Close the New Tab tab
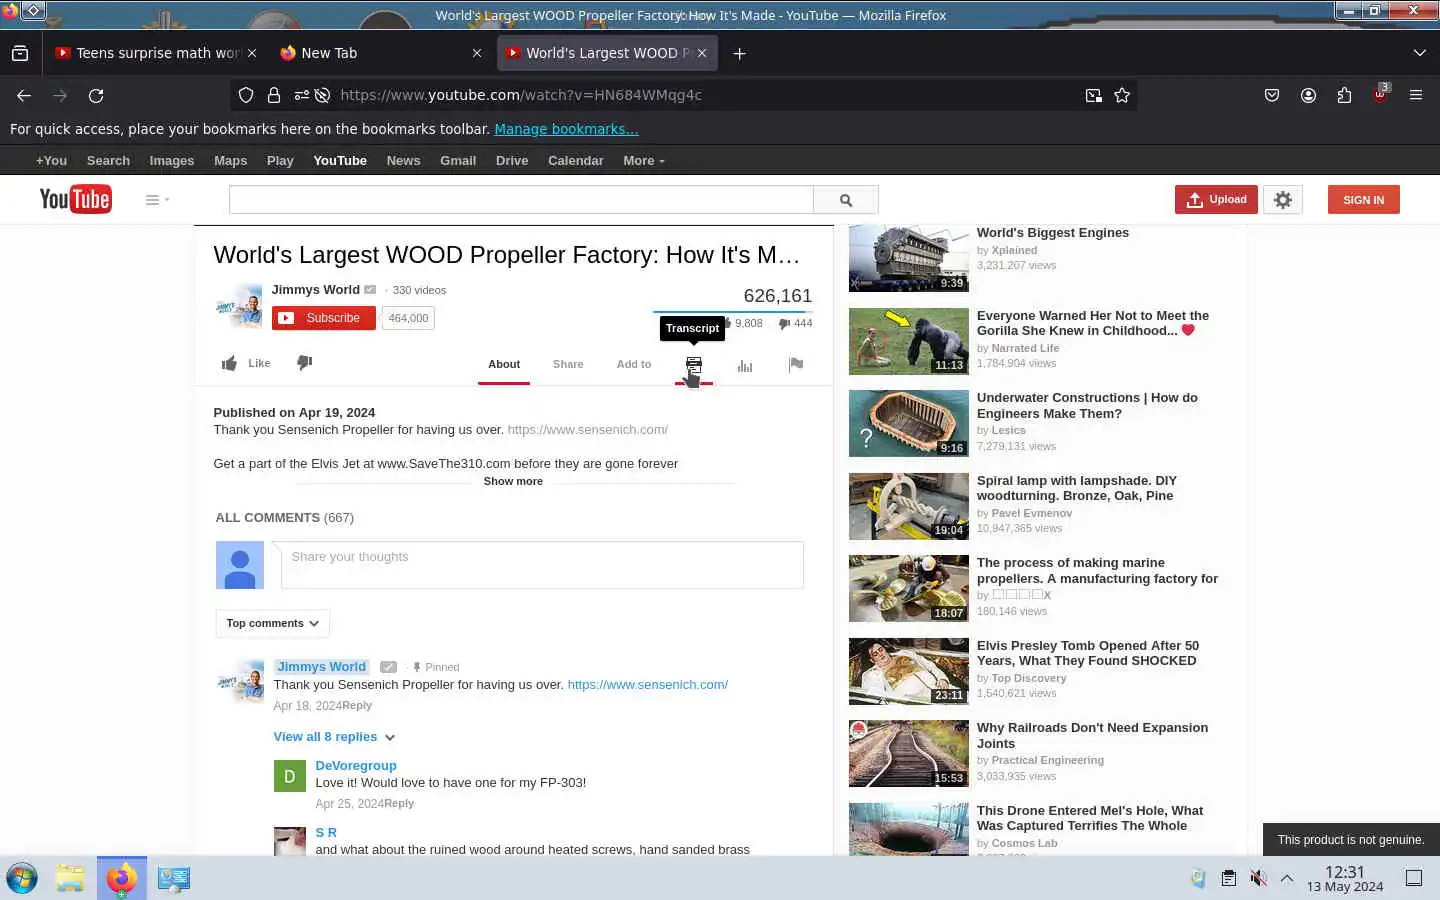This screenshot has width=1440, height=900. [477, 53]
